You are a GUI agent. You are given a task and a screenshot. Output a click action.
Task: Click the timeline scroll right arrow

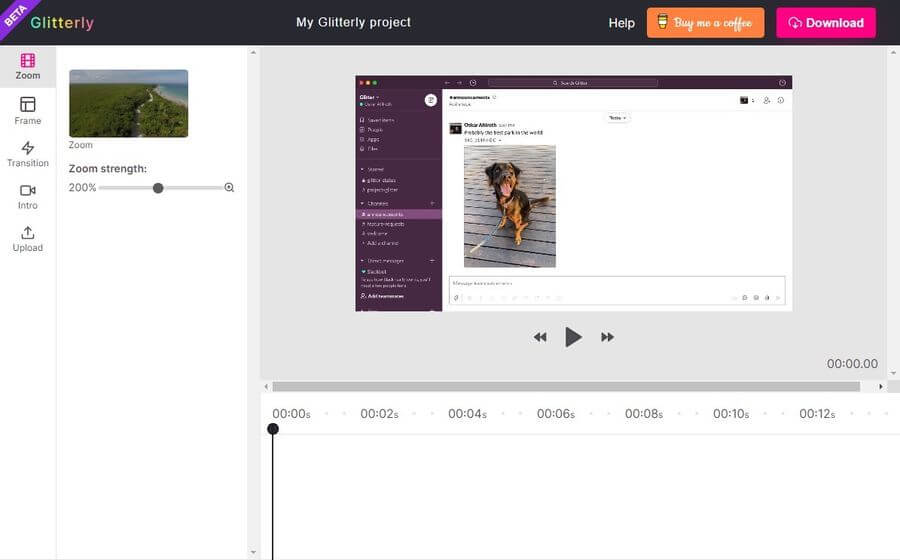(x=881, y=387)
